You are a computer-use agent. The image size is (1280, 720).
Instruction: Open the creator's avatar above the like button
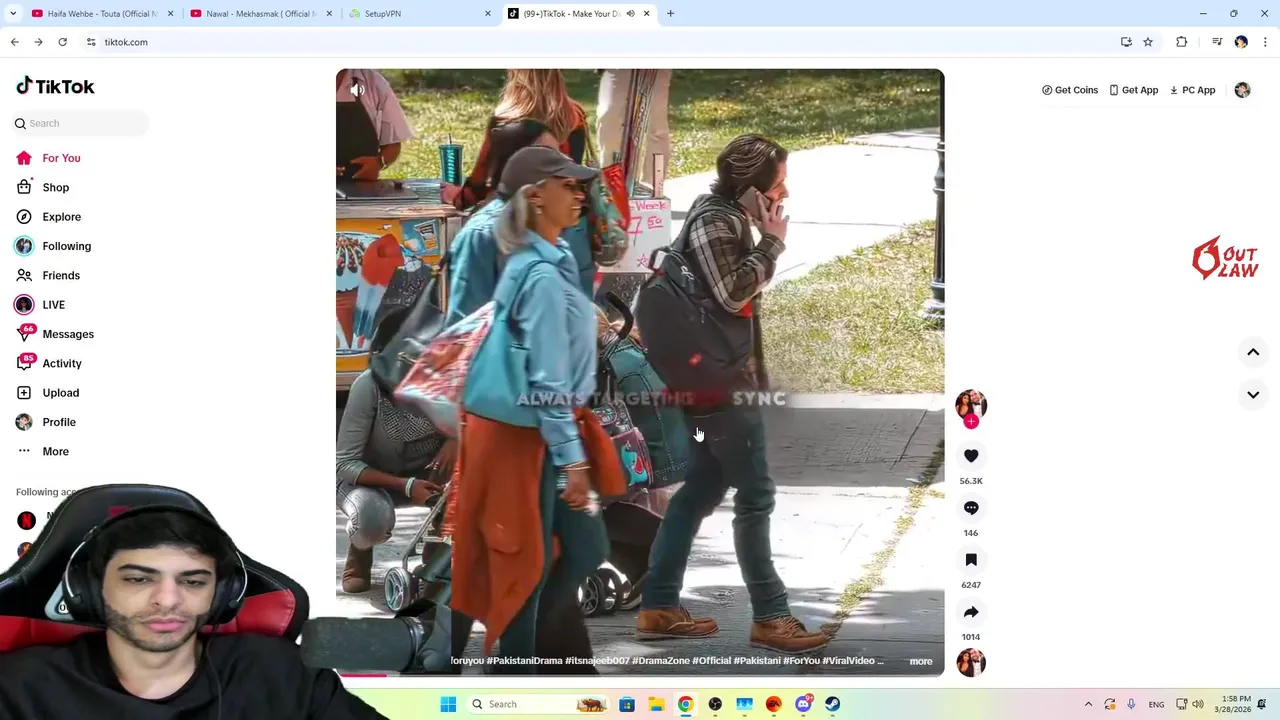click(971, 404)
